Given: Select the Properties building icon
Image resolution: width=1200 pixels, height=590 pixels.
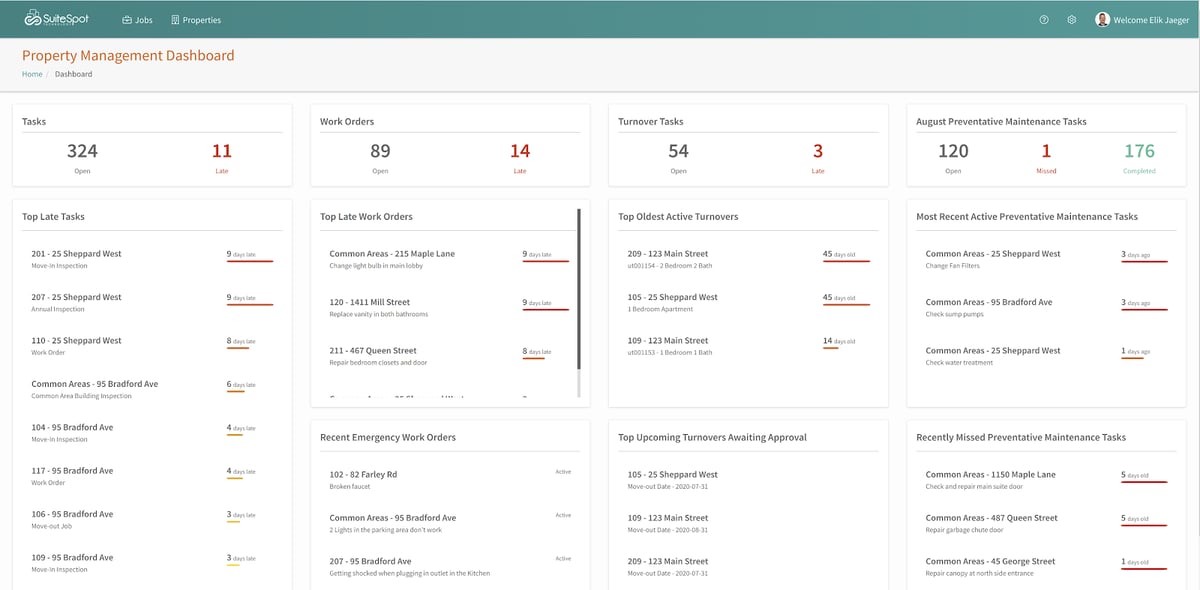Looking at the screenshot, I should point(176,18).
